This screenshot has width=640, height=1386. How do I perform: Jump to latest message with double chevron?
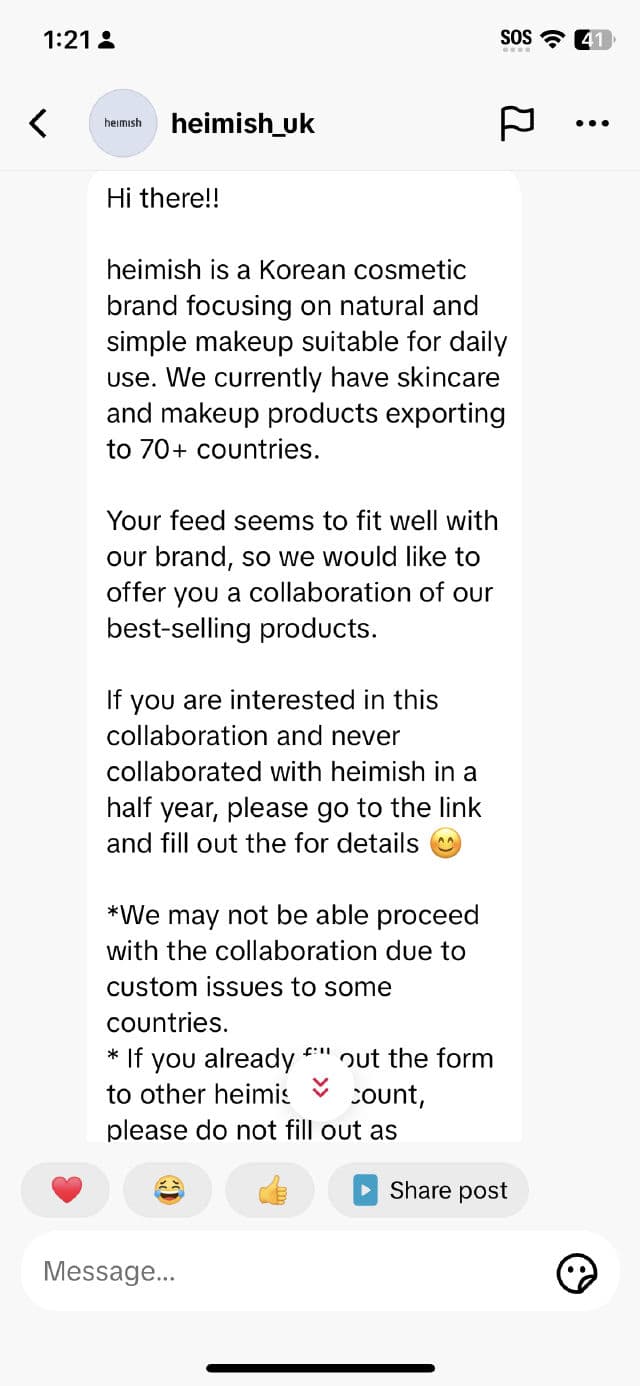pos(320,1087)
